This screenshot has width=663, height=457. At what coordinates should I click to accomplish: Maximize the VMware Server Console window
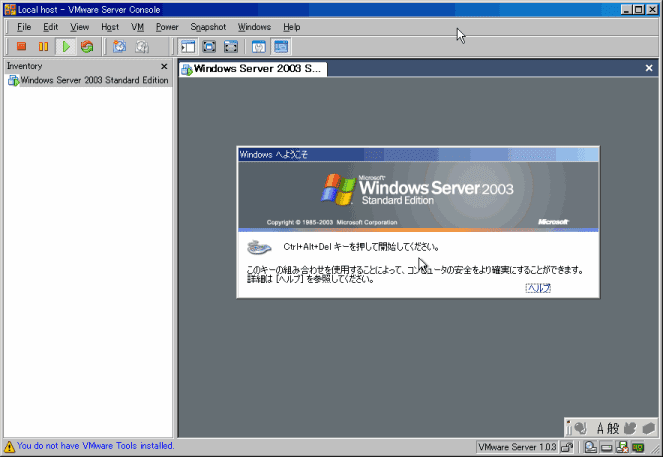[x=639, y=9]
